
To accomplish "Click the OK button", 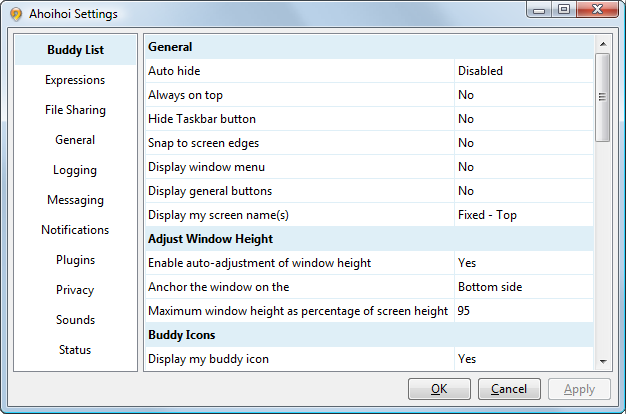I will click(x=439, y=389).
